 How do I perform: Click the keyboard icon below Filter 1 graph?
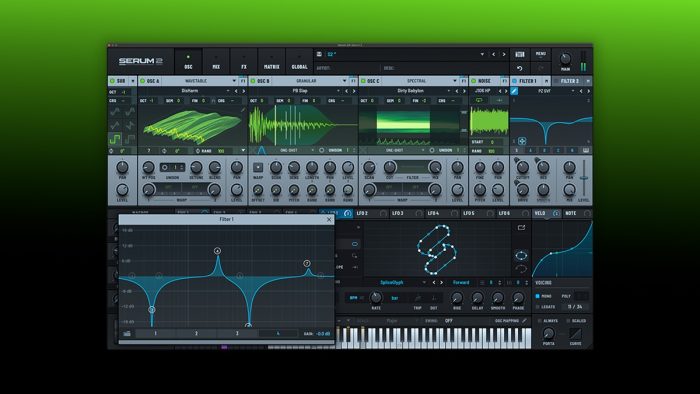click(x=586, y=150)
